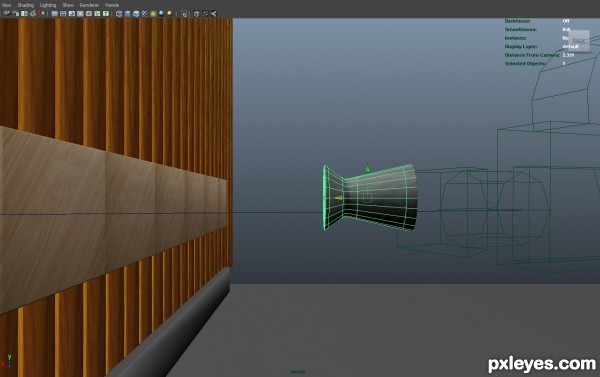
Task: Click the green Y-axis move manipulator arrow
Action: 367,168
